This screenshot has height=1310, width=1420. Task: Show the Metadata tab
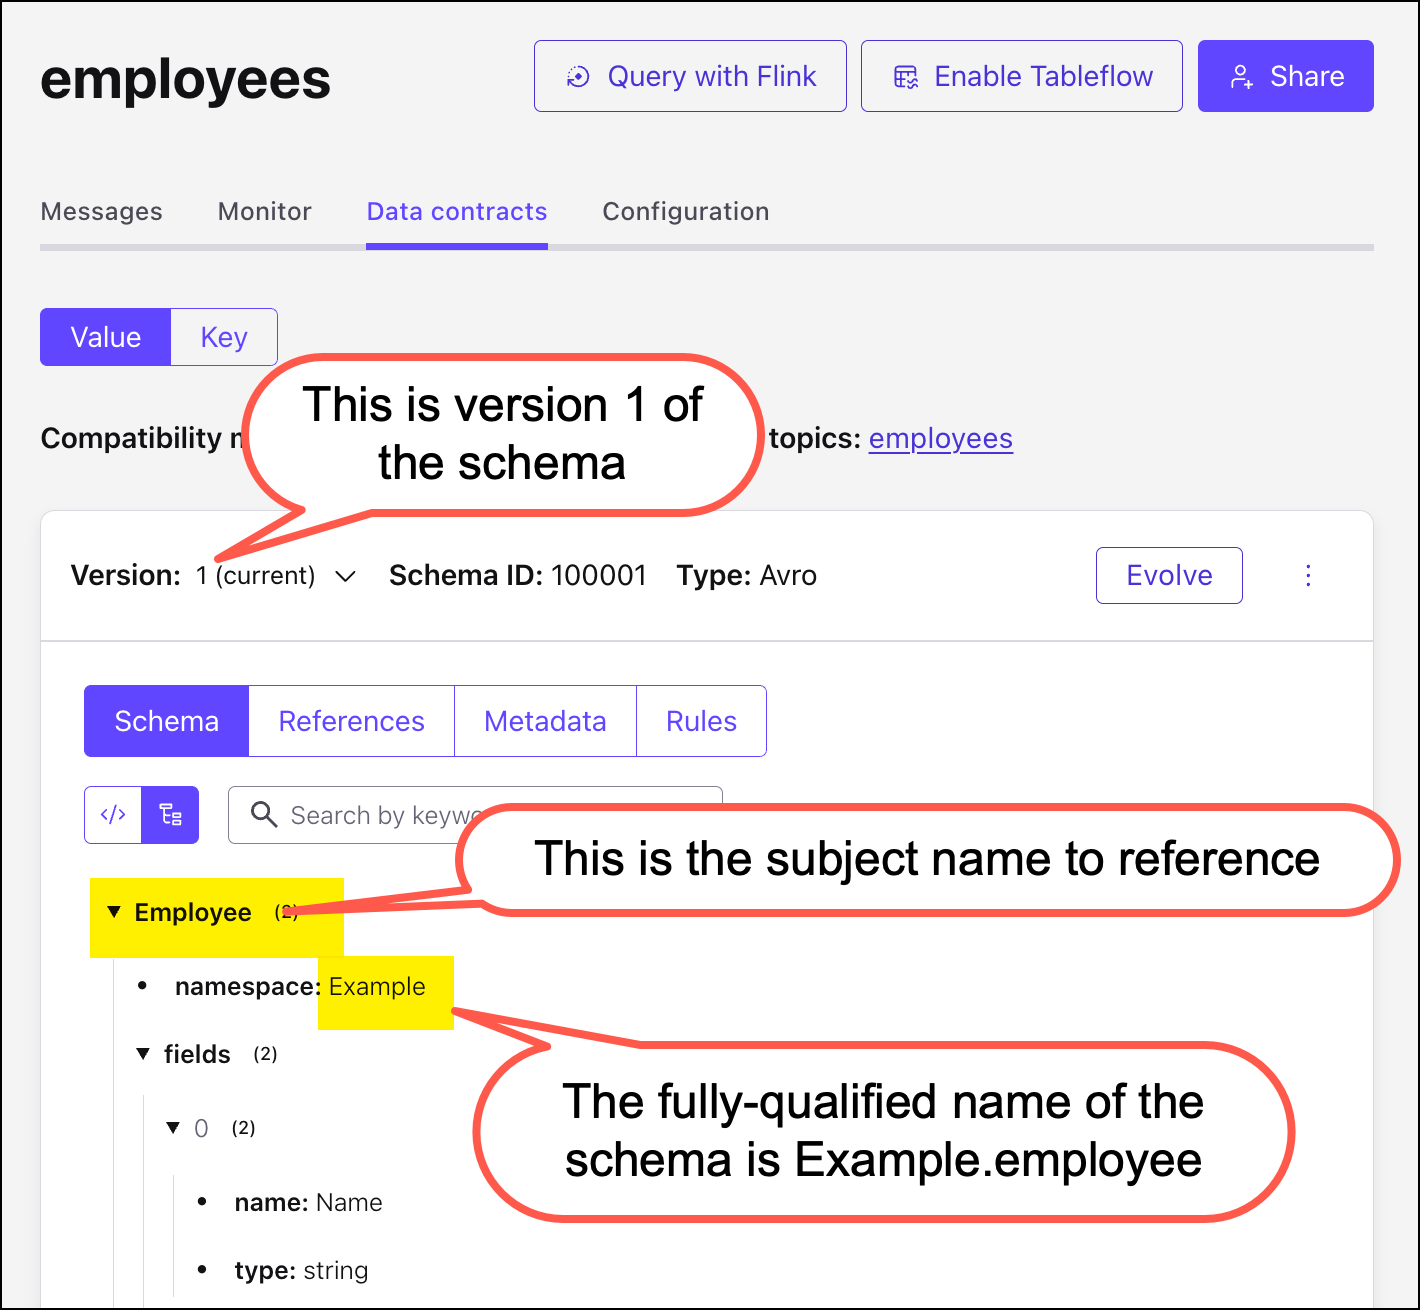click(545, 721)
